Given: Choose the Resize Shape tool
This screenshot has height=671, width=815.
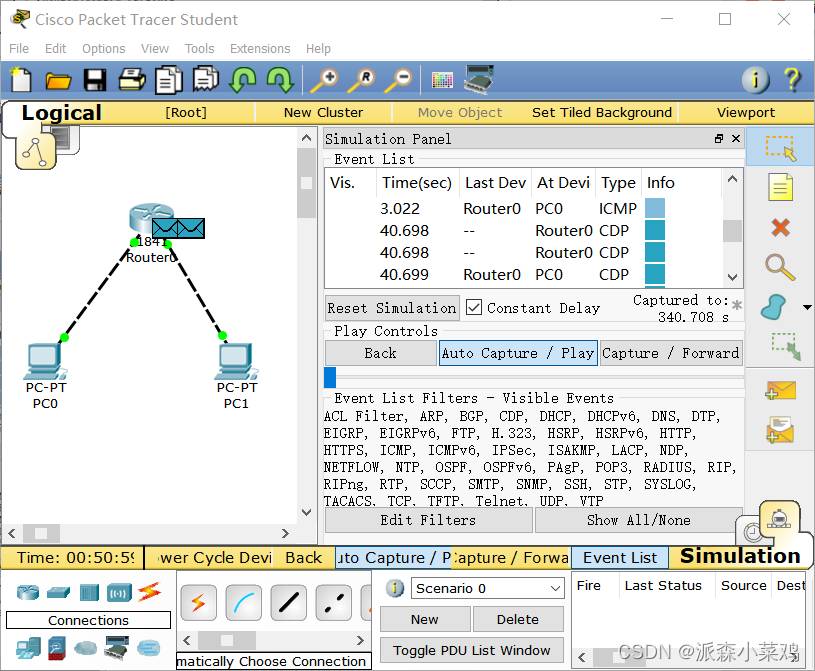Looking at the screenshot, I should click(786, 346).
